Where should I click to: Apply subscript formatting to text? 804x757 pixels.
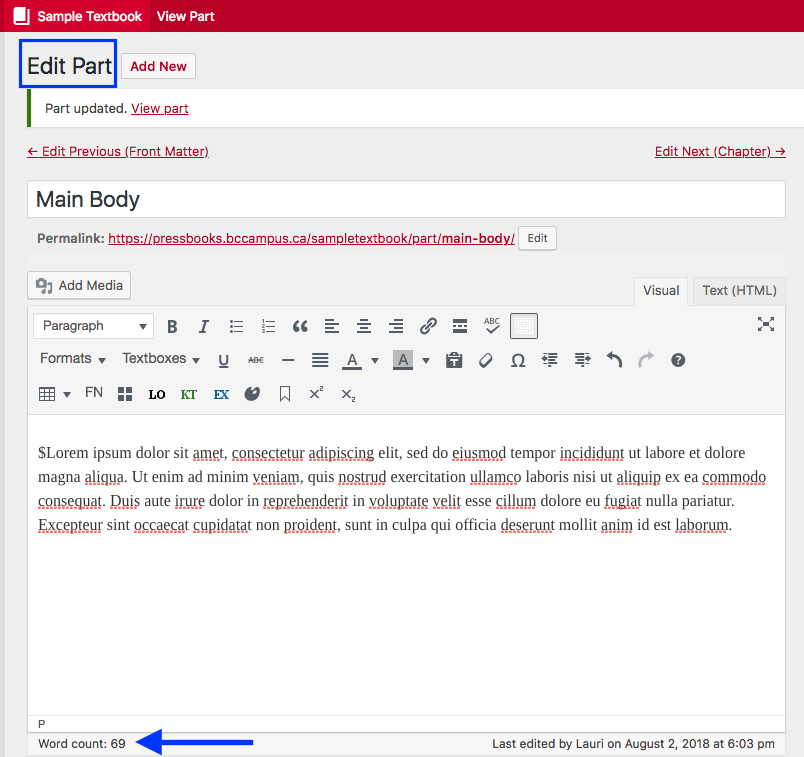[x=346, y=393]
